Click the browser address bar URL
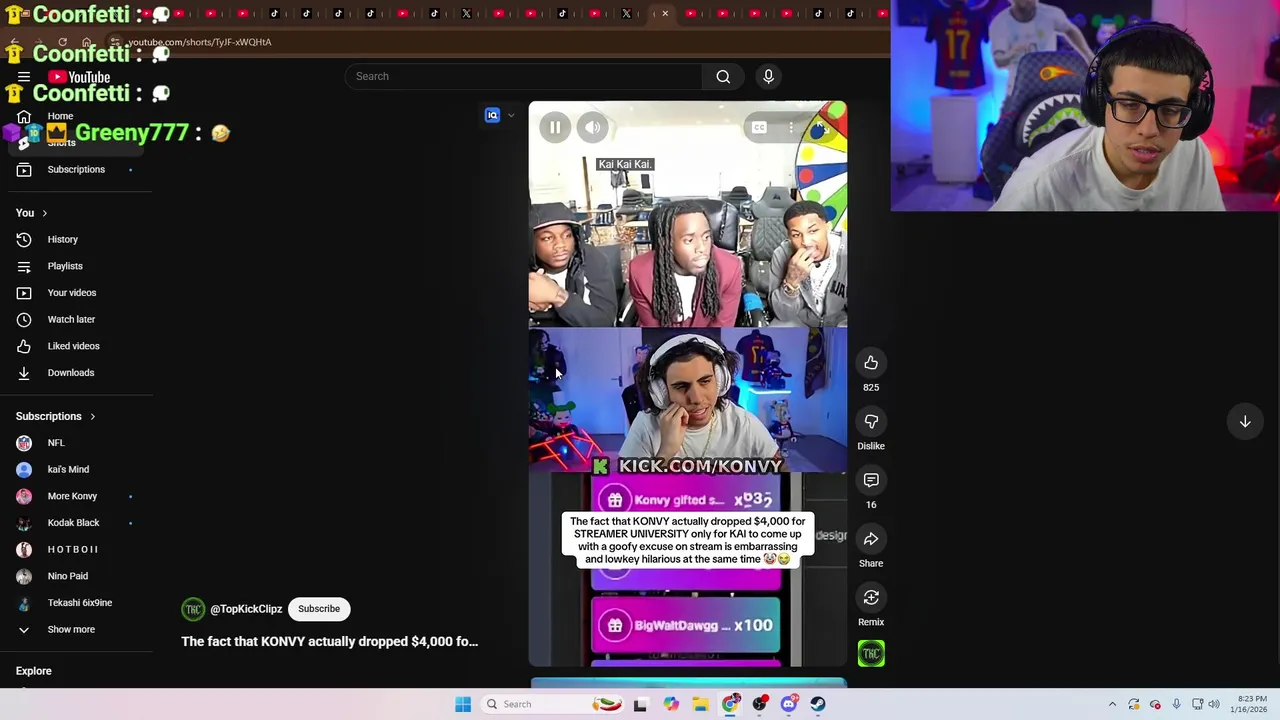 point(199,42)
